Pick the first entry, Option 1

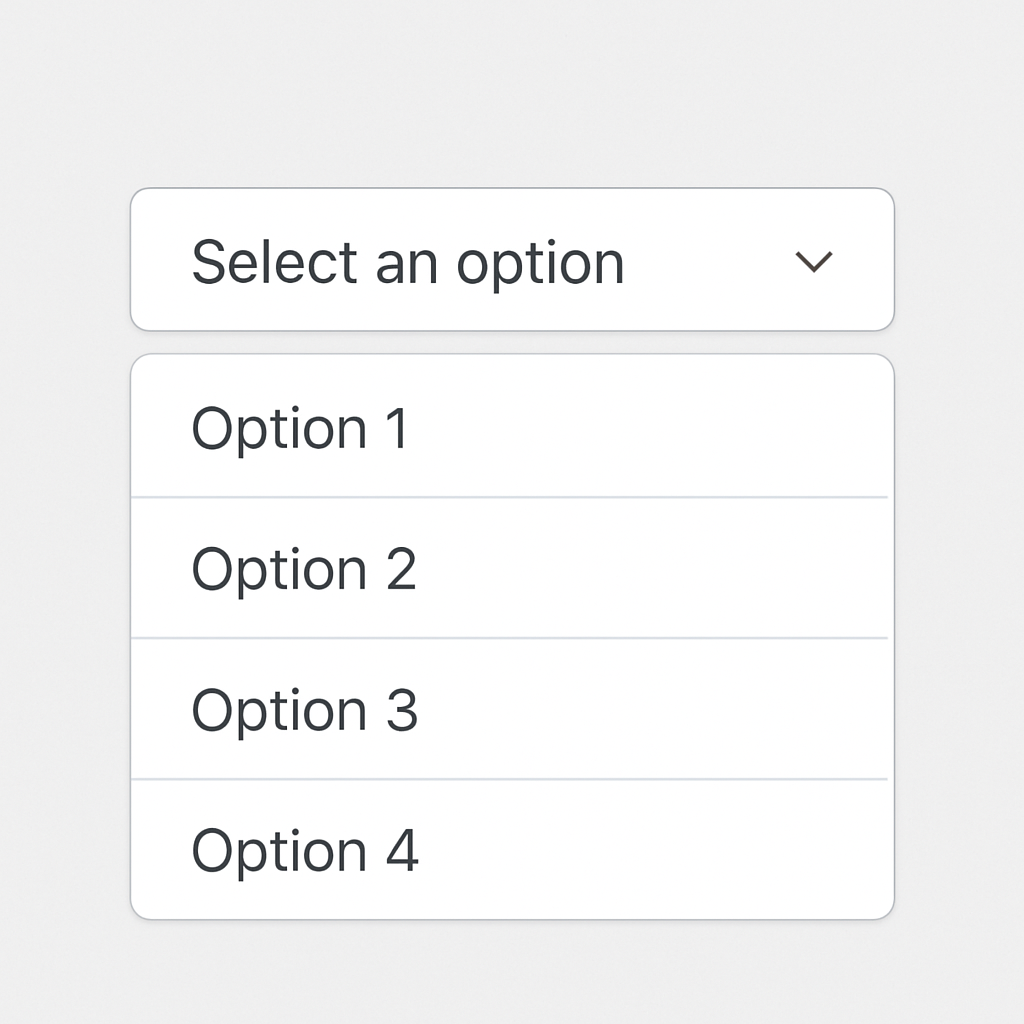click(x=510, y=427)
